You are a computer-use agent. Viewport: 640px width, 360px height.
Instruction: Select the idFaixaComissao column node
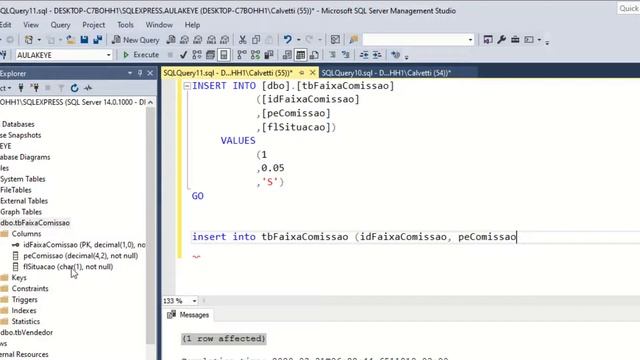pyautogui.click(x=84, y=245)
